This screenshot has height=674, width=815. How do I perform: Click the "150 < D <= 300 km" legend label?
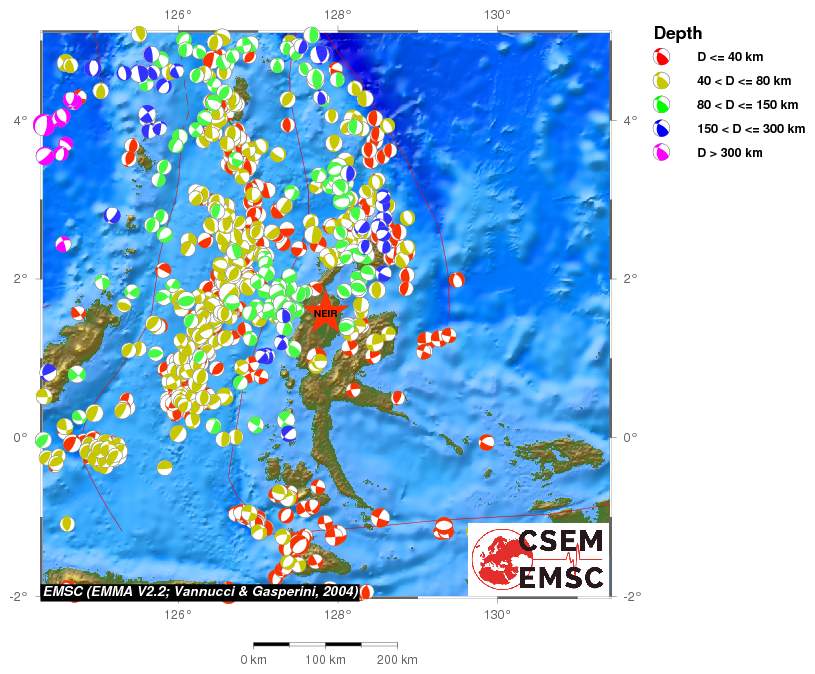(x=751, y=129)
